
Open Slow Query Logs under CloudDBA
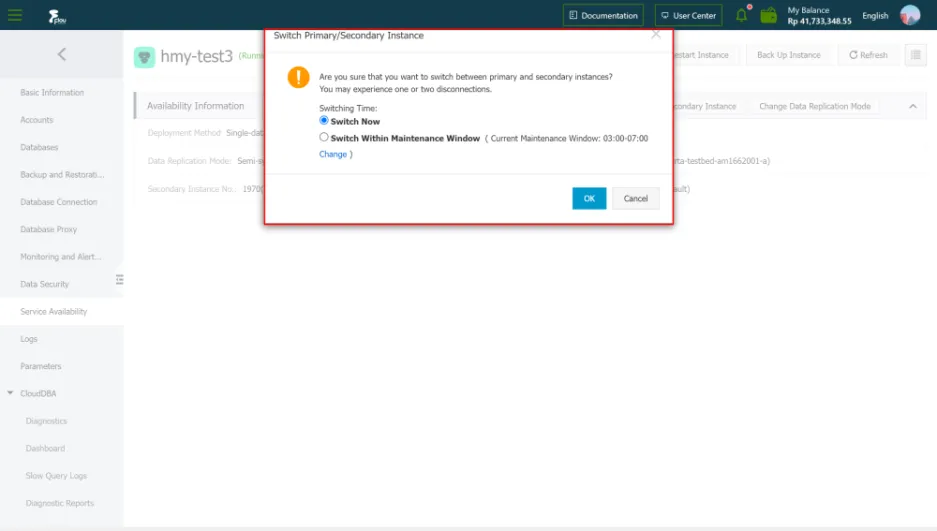(56, 476)
